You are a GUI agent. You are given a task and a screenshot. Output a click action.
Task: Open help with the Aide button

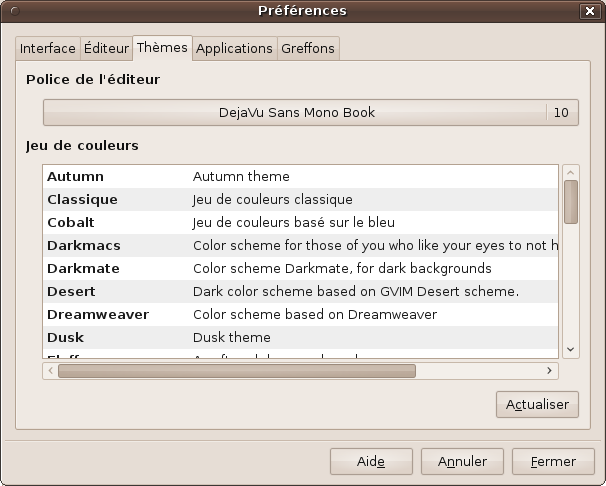371,461
